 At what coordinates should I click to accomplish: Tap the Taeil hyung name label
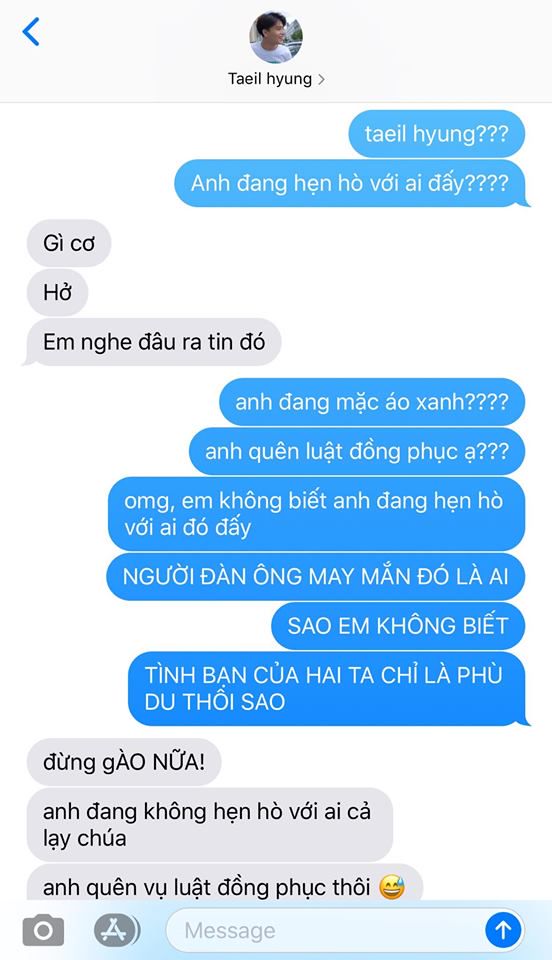tap(270, 79)
